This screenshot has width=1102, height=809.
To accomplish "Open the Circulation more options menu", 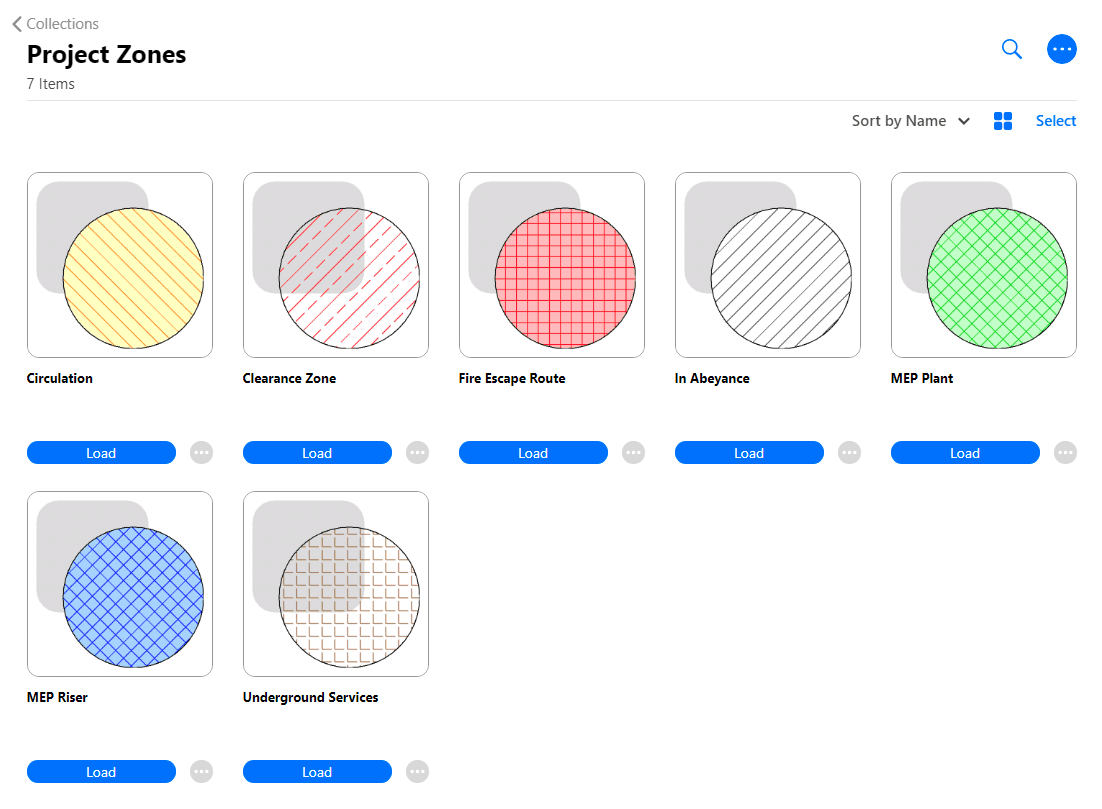I will click(201, 452).
